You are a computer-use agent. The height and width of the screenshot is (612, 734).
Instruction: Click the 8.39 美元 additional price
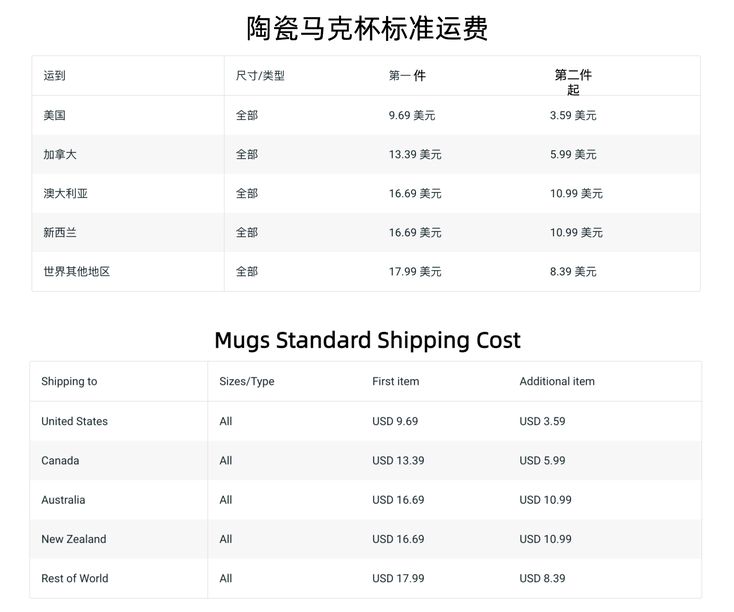click(573, 272)
